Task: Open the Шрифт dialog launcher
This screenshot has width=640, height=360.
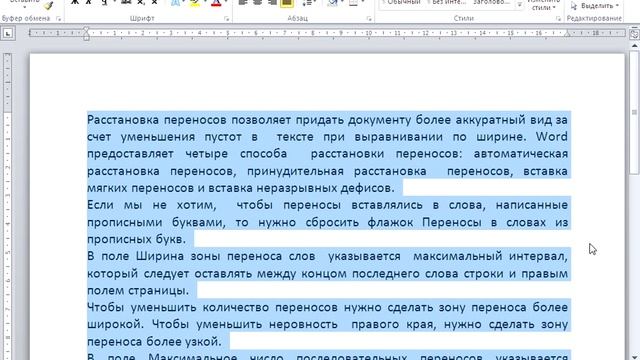Action: pos(227,19)
